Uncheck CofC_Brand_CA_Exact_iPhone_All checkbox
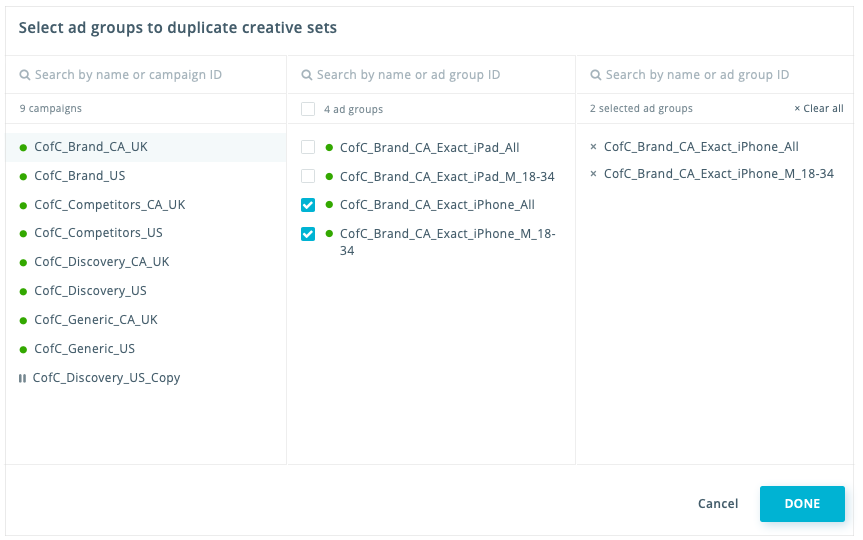 pyautogui.click(x=308, y=205)
